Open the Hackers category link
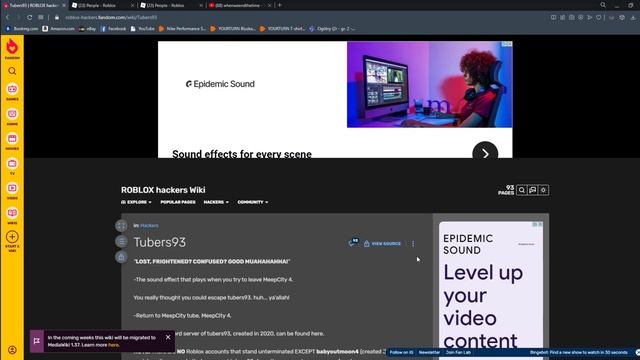The width and height of the screenshot is (640, 360). click(149, 226)
